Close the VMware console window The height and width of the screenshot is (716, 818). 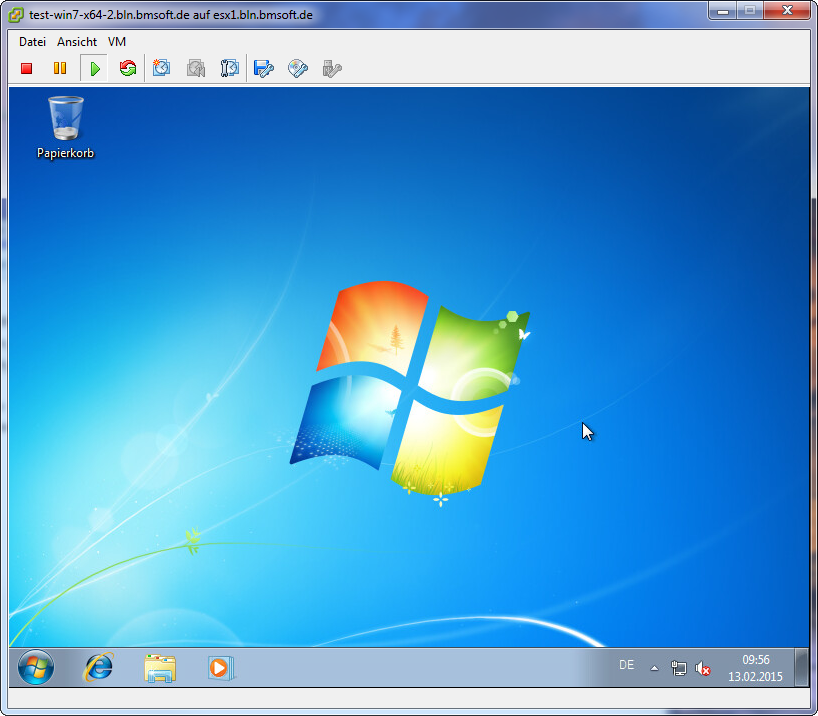point(787,11)
